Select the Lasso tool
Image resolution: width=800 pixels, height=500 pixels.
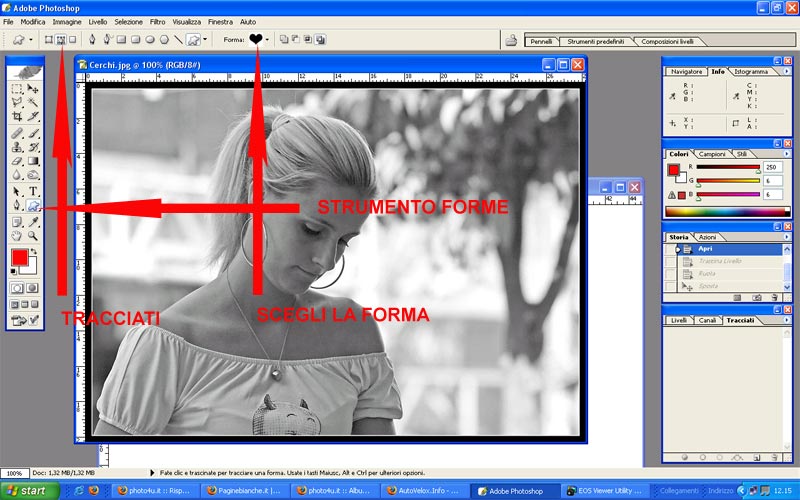pos(17,102)
